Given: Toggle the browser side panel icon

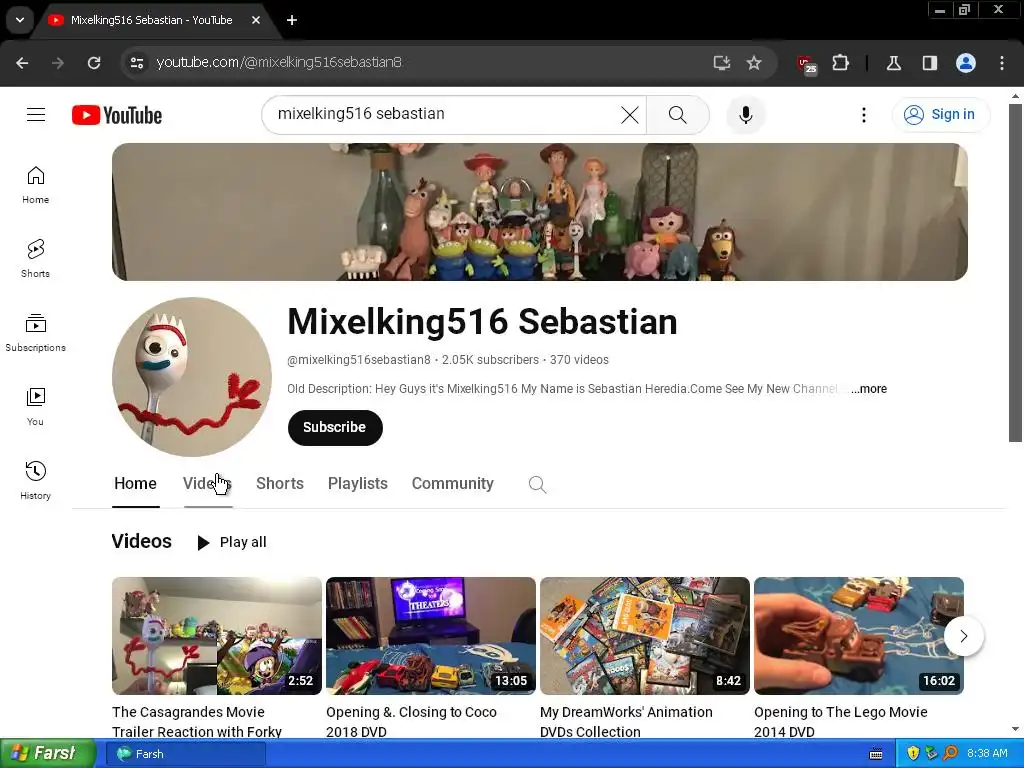Looking at the screenshot, I should [x=929, y=63].
